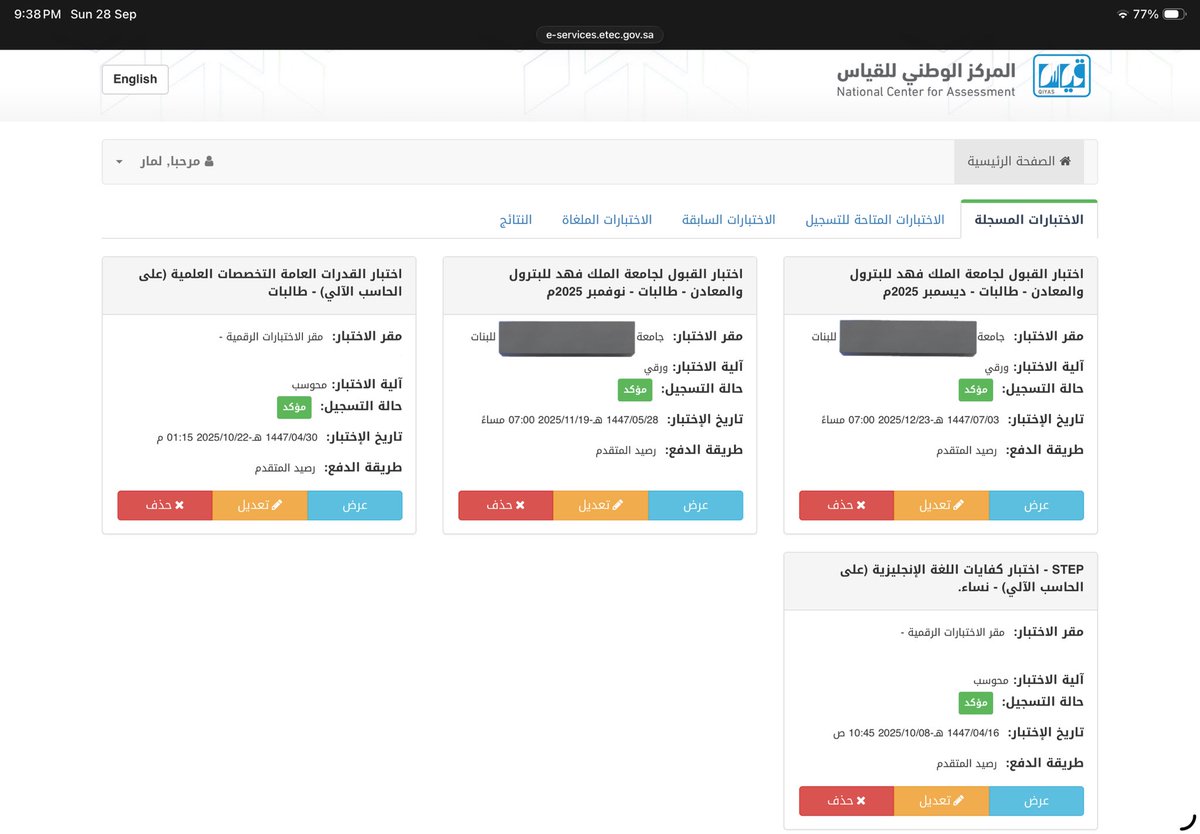
Task: Click عرض for November 2025 KFUPM test
Action: pos(695,505)
